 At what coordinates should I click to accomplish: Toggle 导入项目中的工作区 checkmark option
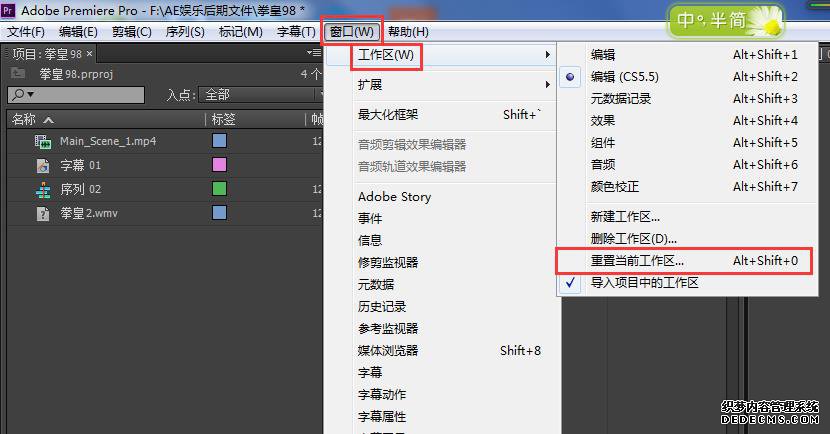tap(570, 283)
